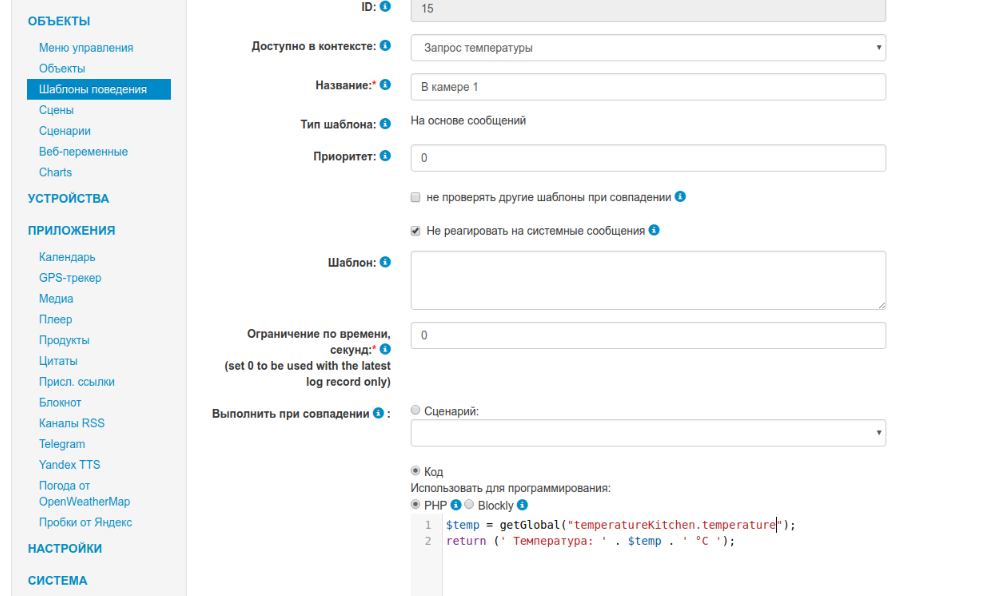This screenshot has width=992, height=596.
Task: Choose Blockly programming option
Action: coord(469,505)
